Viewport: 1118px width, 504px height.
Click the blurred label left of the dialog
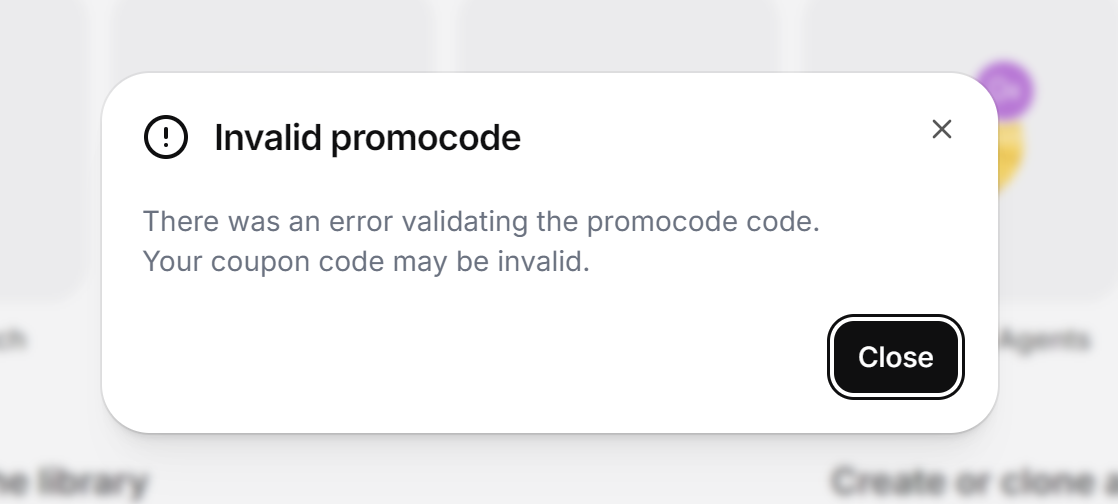13,339
